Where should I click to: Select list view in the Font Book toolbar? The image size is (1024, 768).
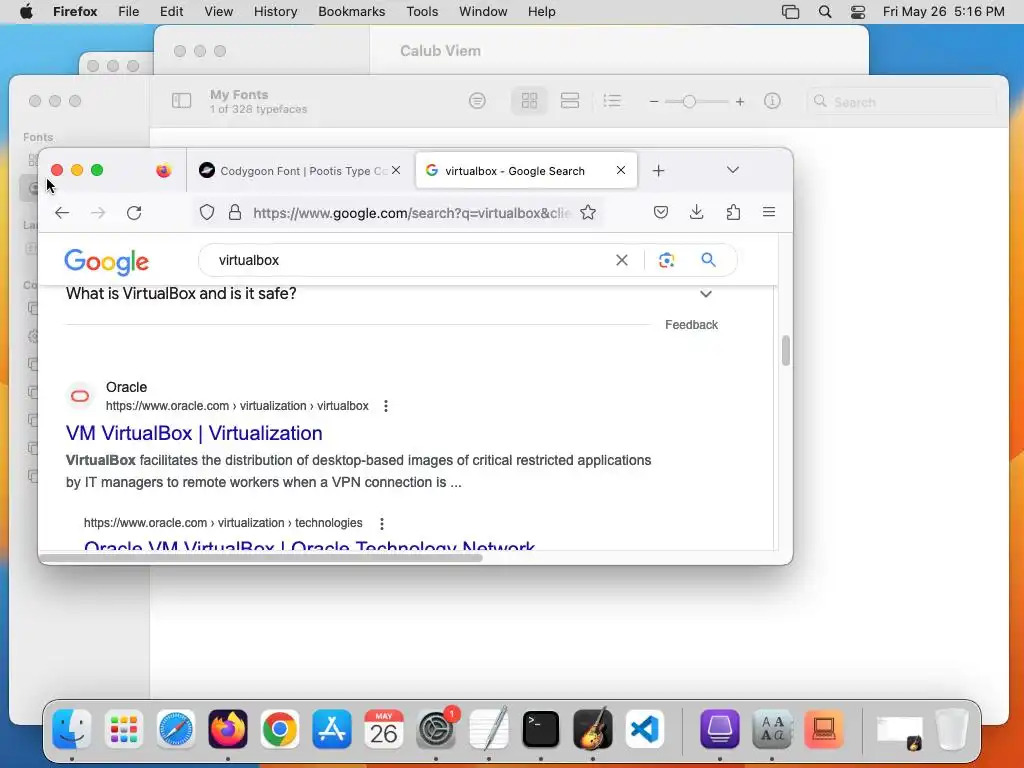(612, 101)
